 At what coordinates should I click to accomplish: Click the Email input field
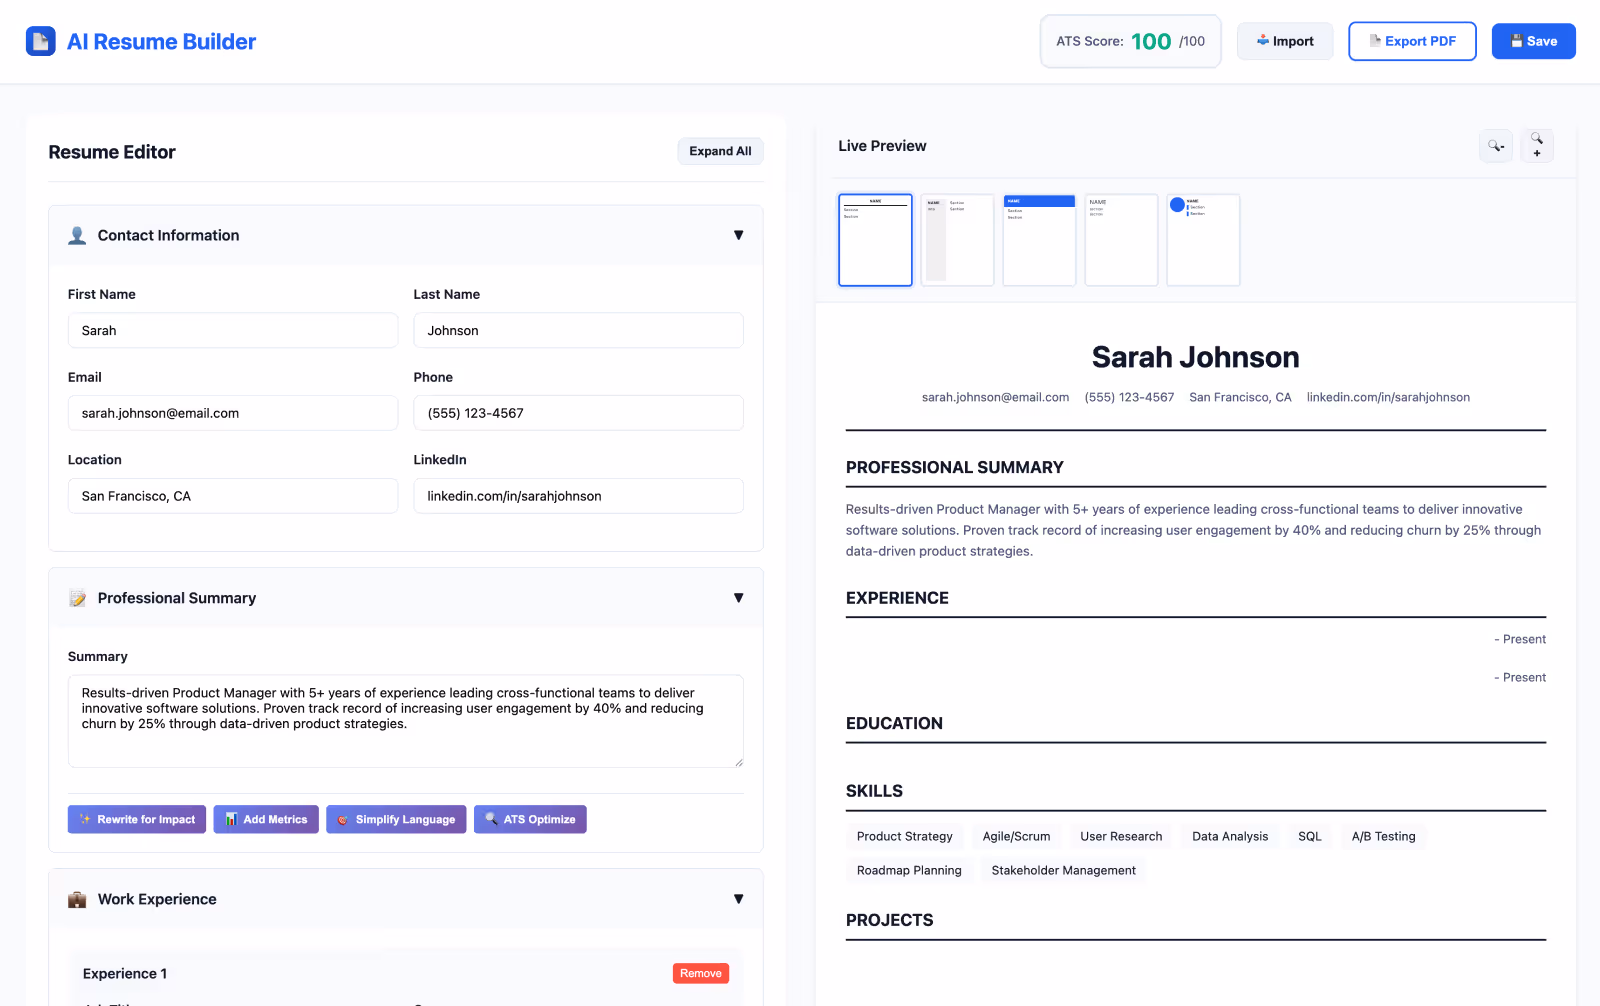coord(232,412)
